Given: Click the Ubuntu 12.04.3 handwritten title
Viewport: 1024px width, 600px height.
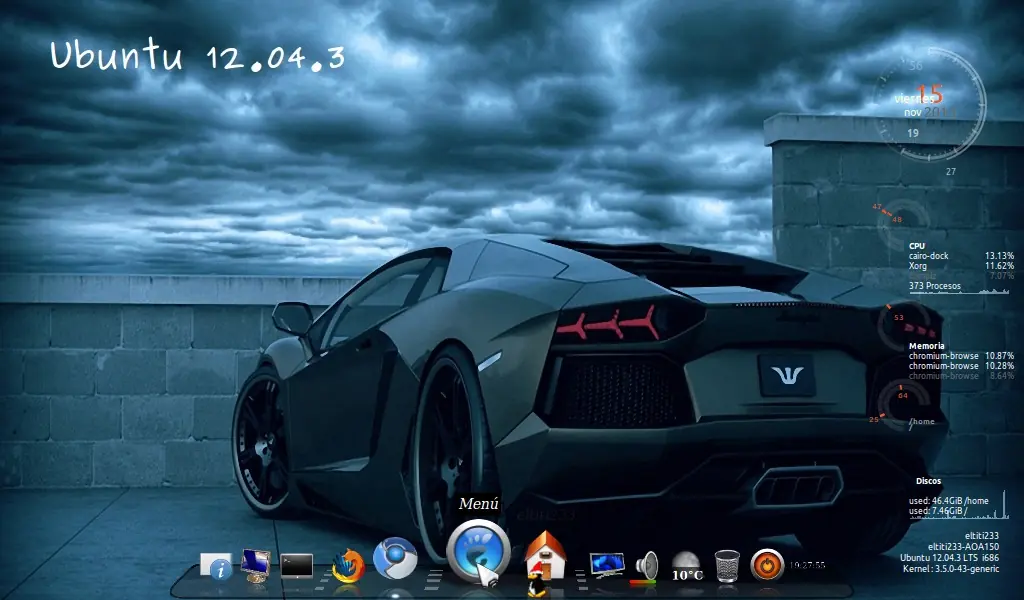Looking at the screenshot, I should point(197,55).
